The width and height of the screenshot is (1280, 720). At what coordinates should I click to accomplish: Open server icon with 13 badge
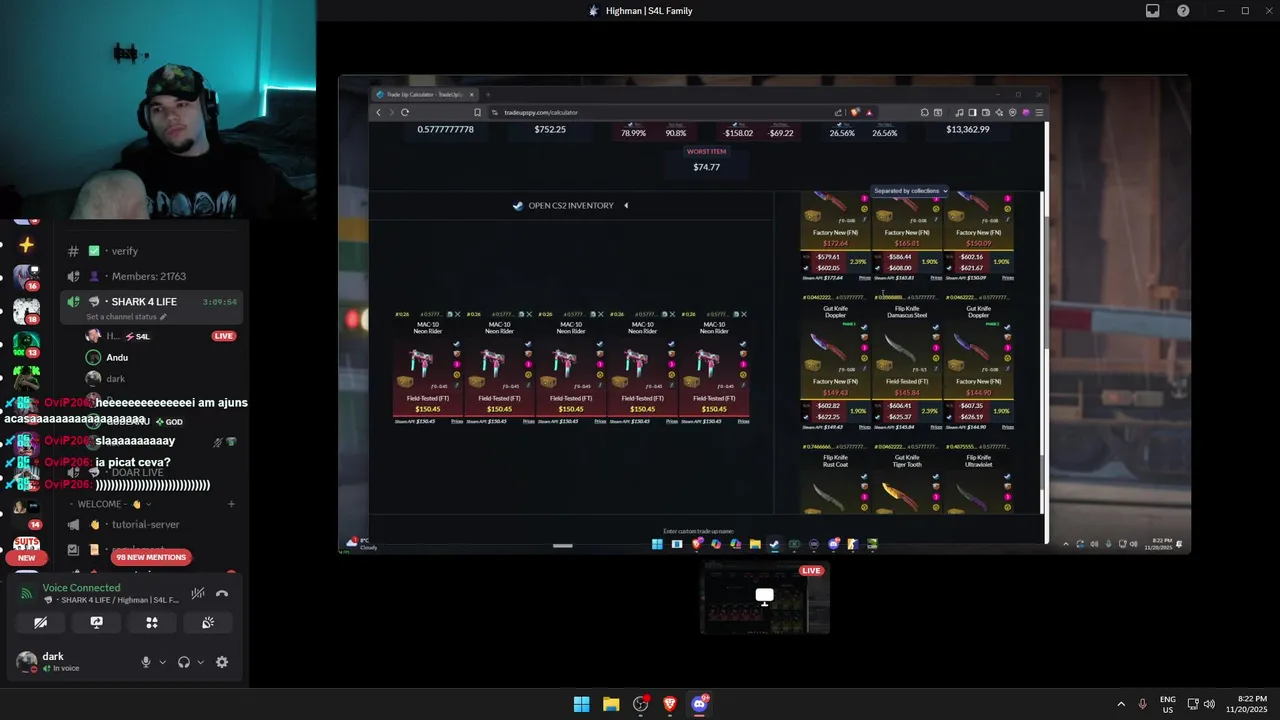pyautogui.click(x=26, y=344)
